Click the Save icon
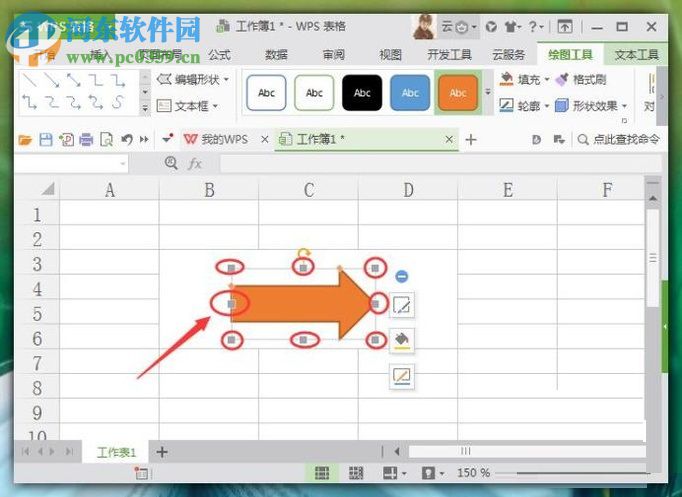Viewport: 682px width, 497px height. (46, 140)
